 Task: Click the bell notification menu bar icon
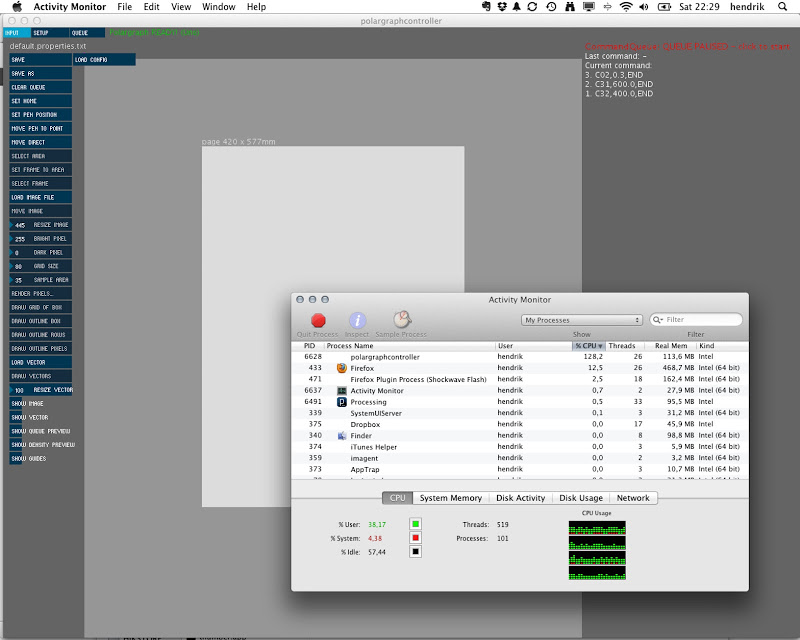pos(517,7)
